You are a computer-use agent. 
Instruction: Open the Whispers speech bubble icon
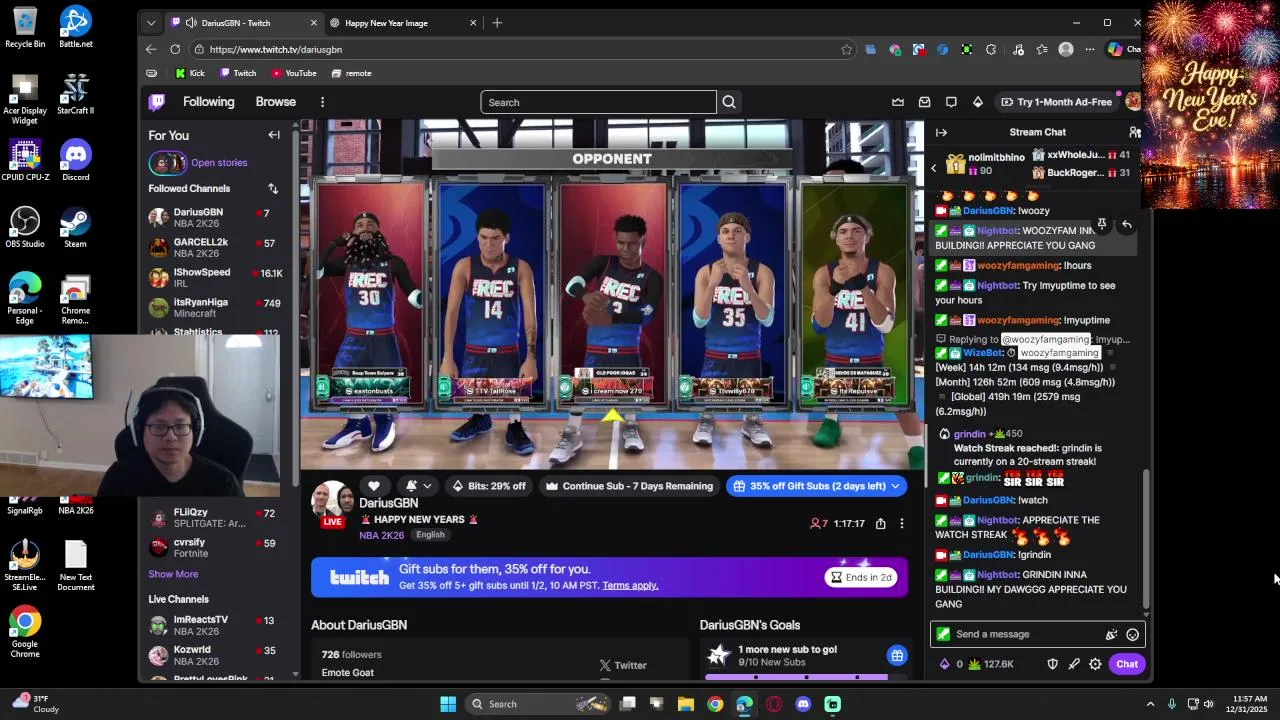point(951,102)
